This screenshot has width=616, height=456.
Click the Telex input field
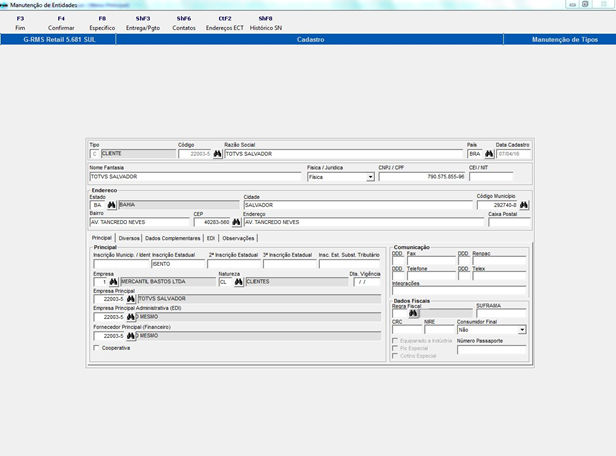[x=499, y=276]
